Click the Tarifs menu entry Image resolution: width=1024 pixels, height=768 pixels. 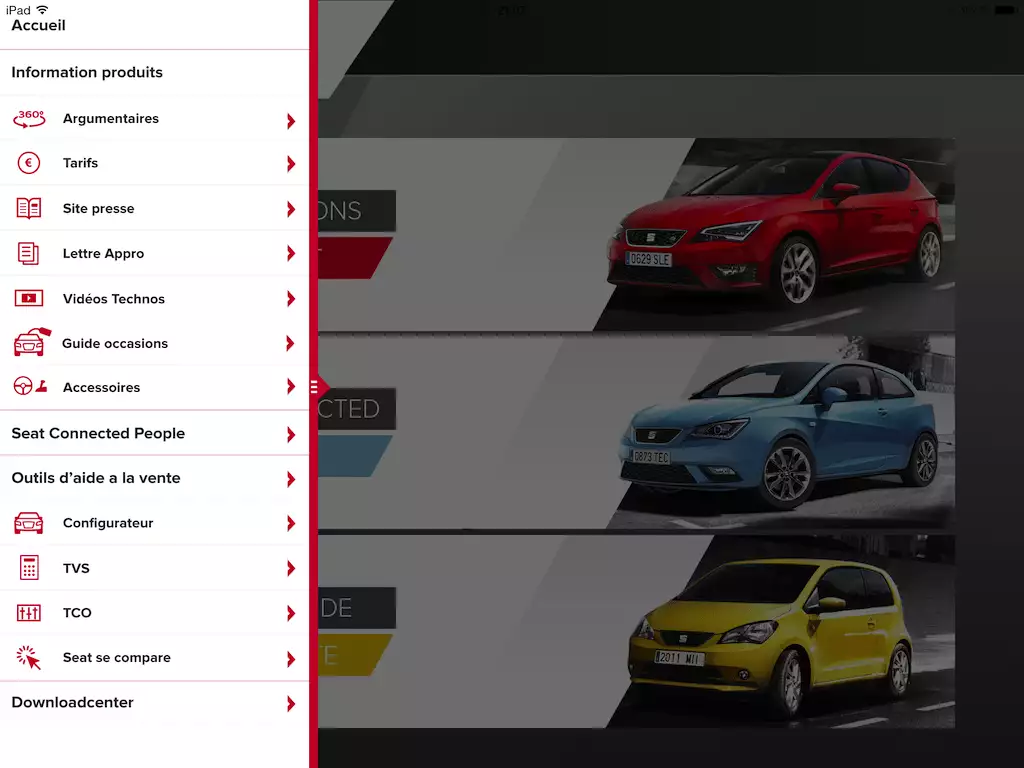click(81, 163)
